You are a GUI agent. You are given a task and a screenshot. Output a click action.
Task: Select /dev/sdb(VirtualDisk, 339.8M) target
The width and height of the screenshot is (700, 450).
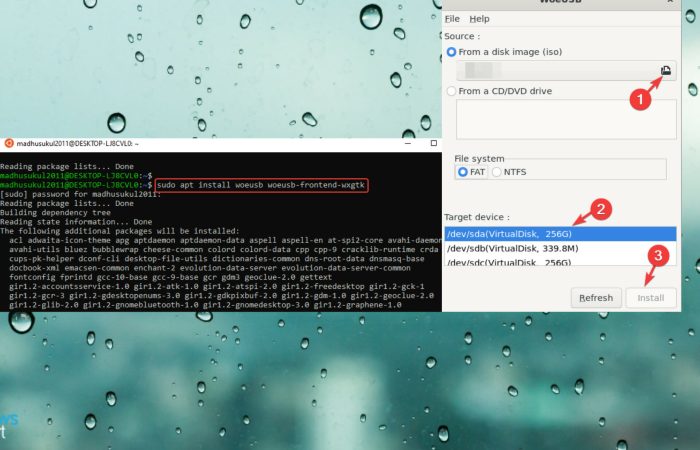coord(560,248)
